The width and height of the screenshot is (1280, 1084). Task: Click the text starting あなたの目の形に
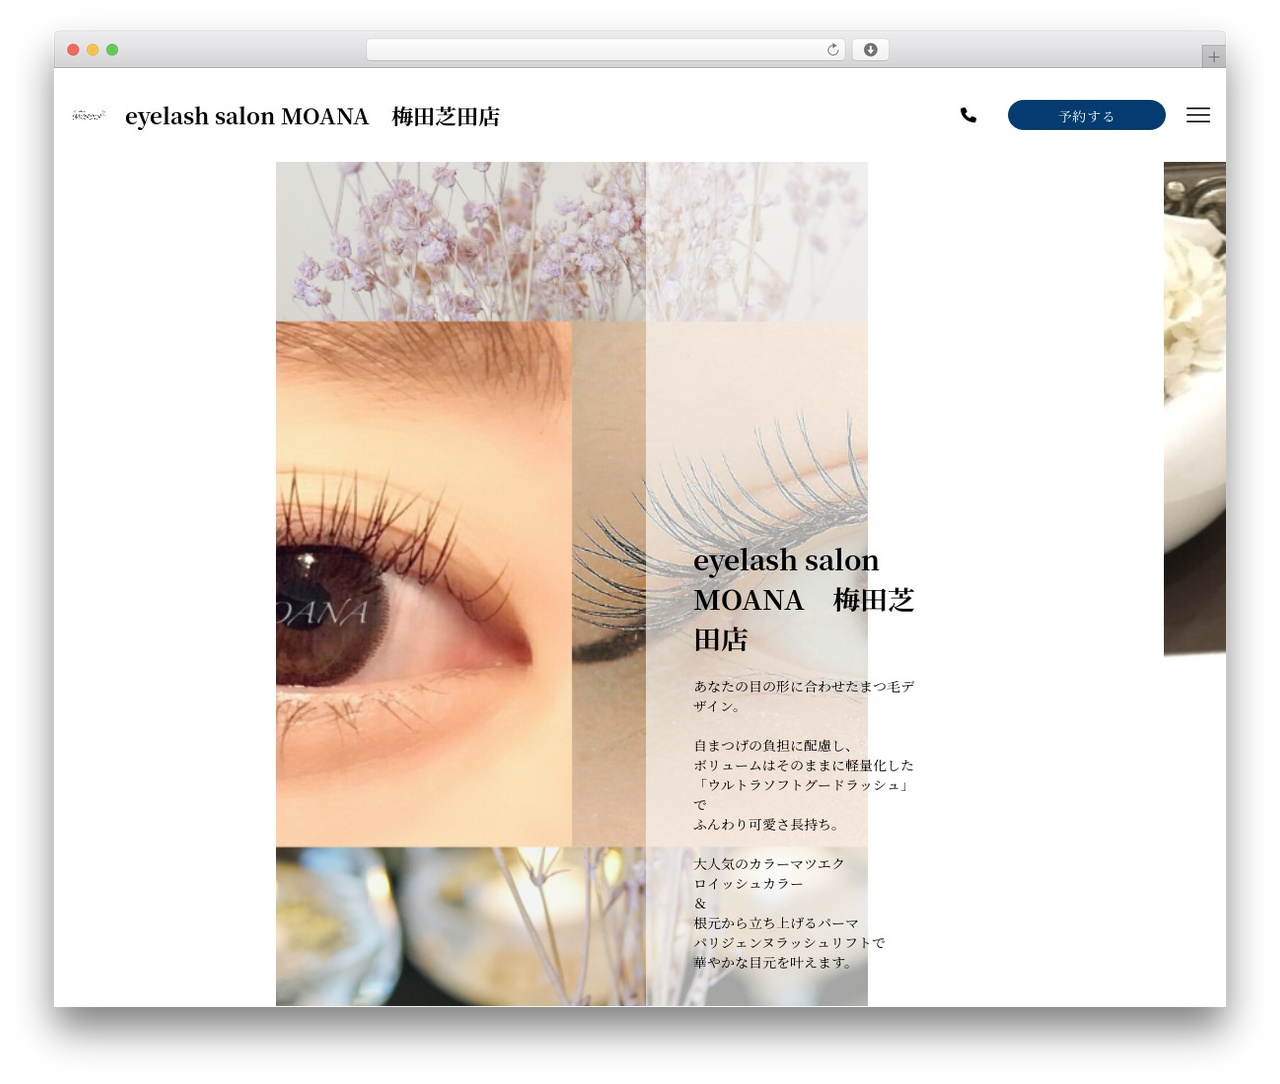(804, 696)
